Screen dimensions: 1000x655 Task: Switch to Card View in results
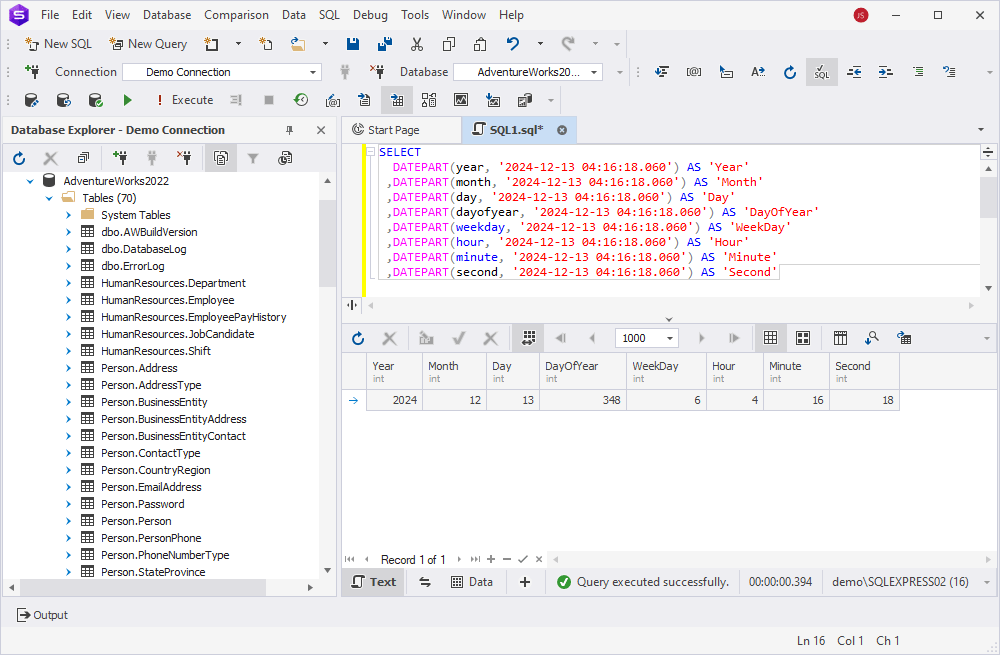pyautogui.click(x=803, y=339)
